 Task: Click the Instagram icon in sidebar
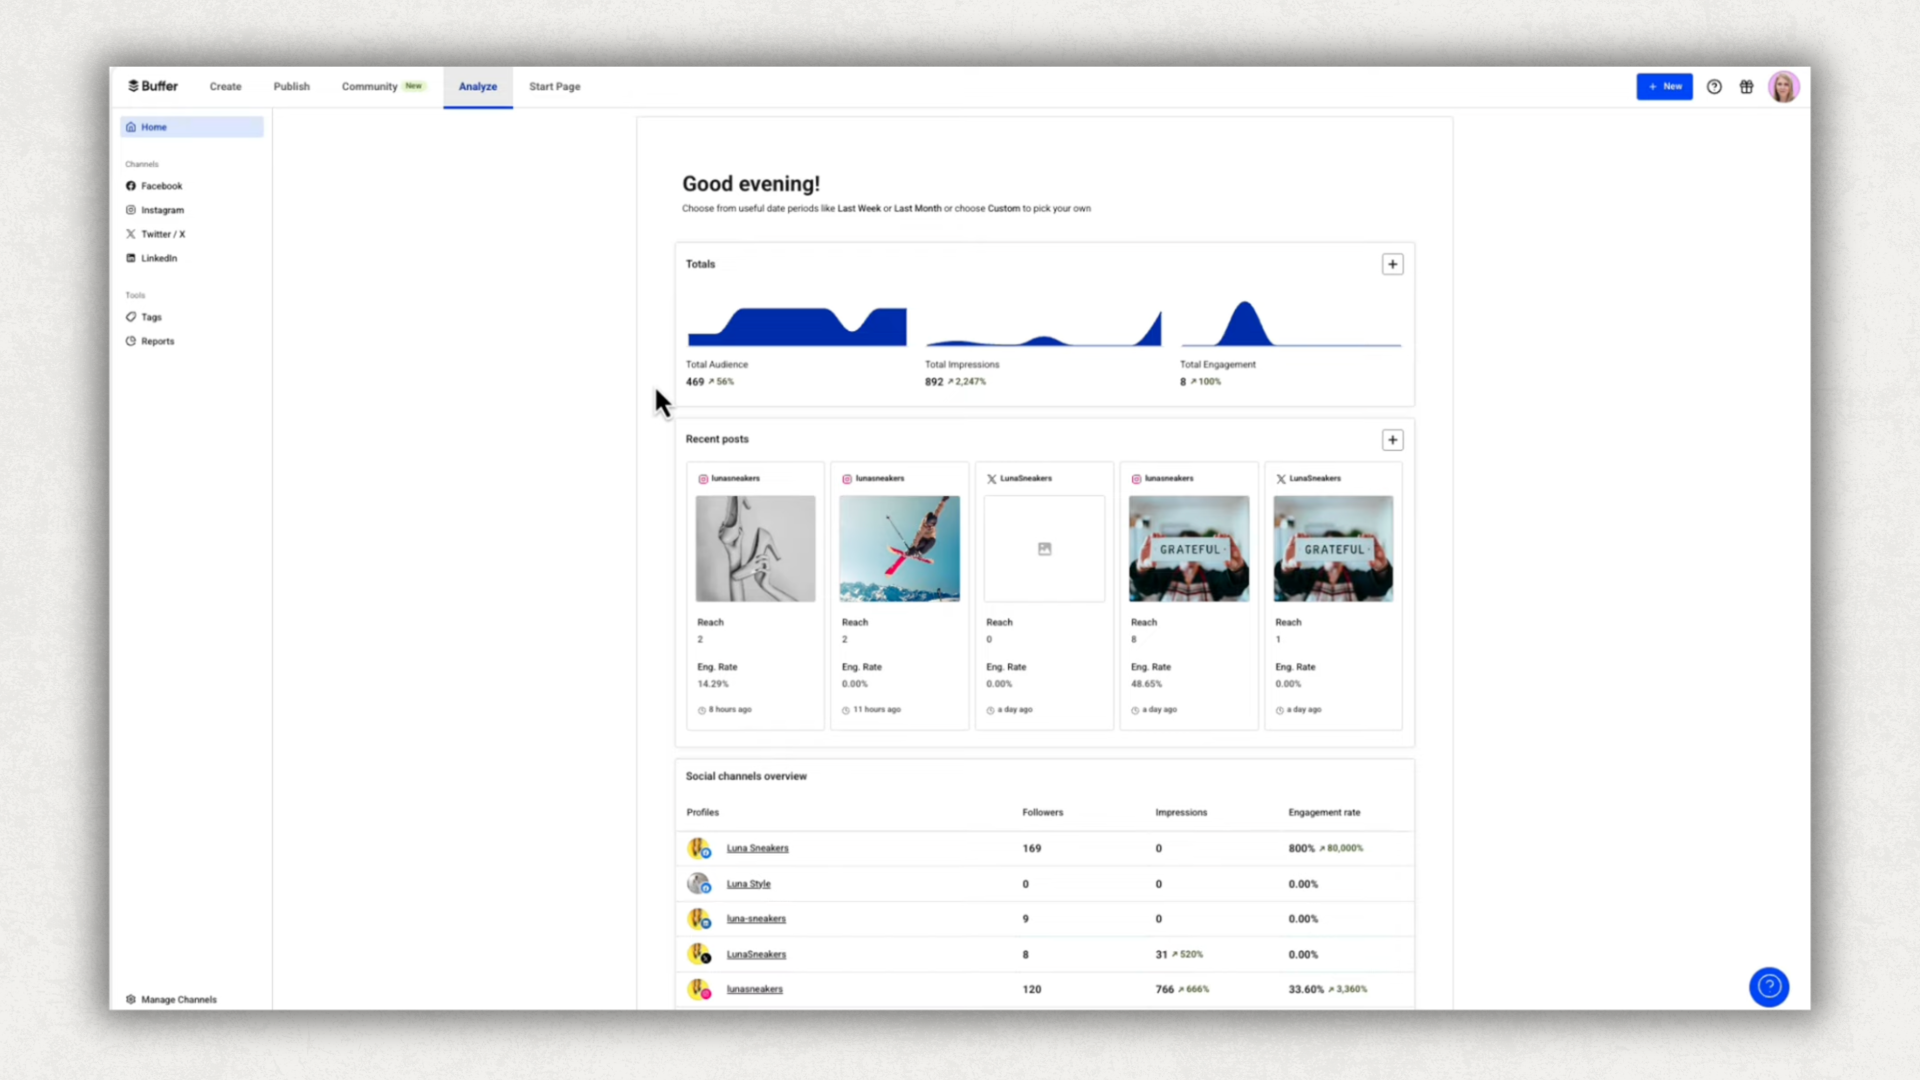click(131, 210)
